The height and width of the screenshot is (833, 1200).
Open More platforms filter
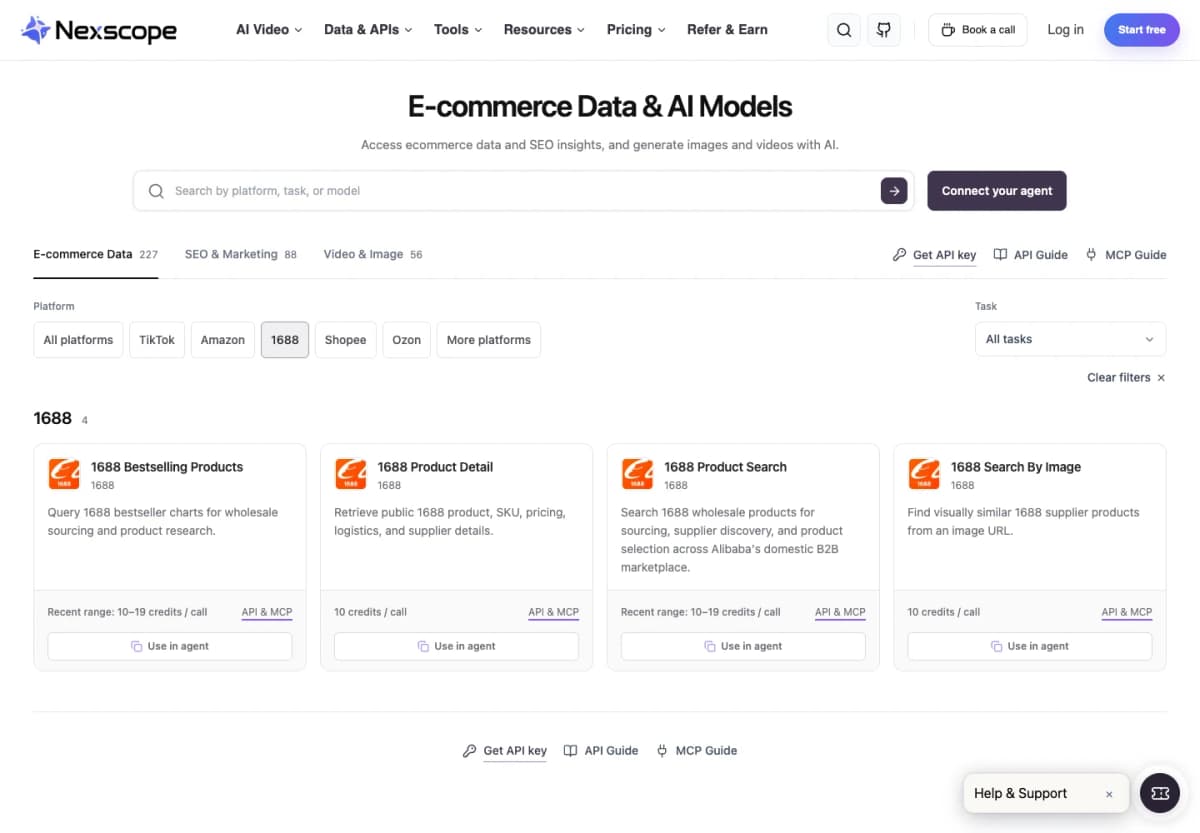489,340
